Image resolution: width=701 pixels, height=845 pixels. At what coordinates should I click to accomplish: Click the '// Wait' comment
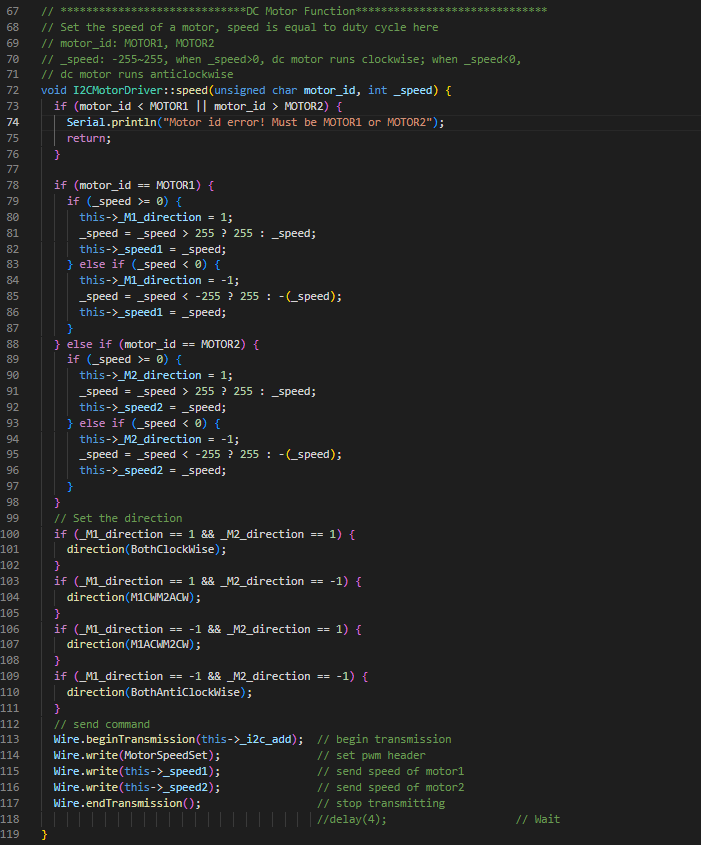click(538, 819)
